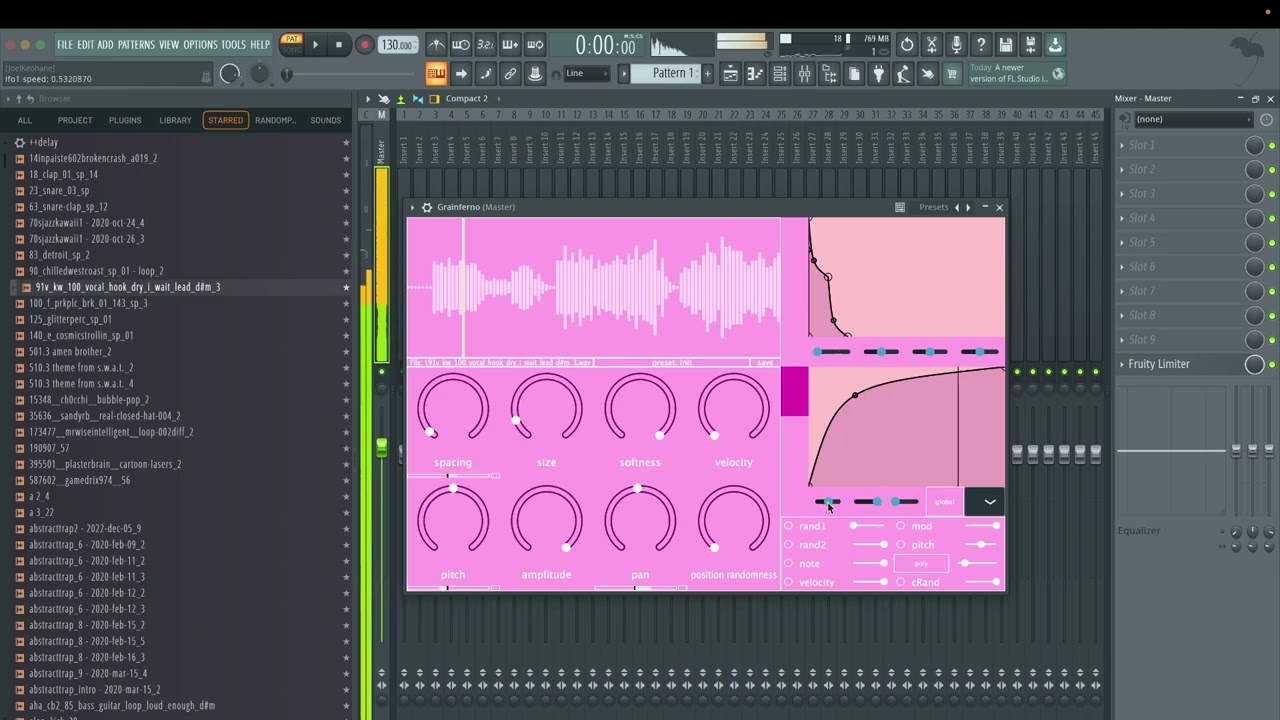Screen dimensions: 1280x720
Task: Click the spacing knob
Action: [453, 408]
